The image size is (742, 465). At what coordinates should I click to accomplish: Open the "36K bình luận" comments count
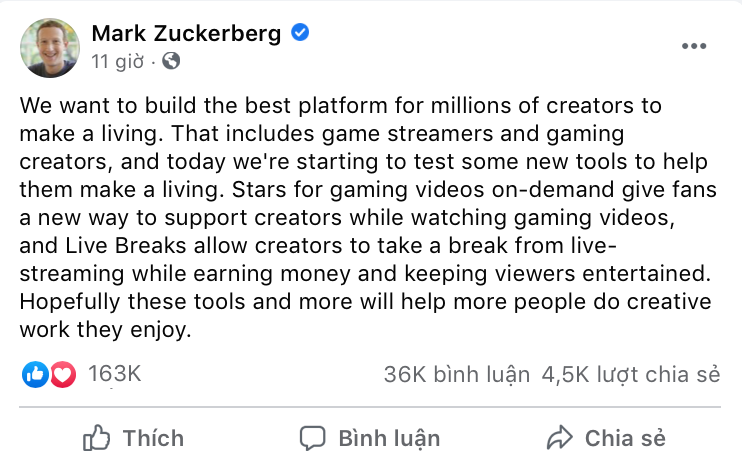click(456, 375)
